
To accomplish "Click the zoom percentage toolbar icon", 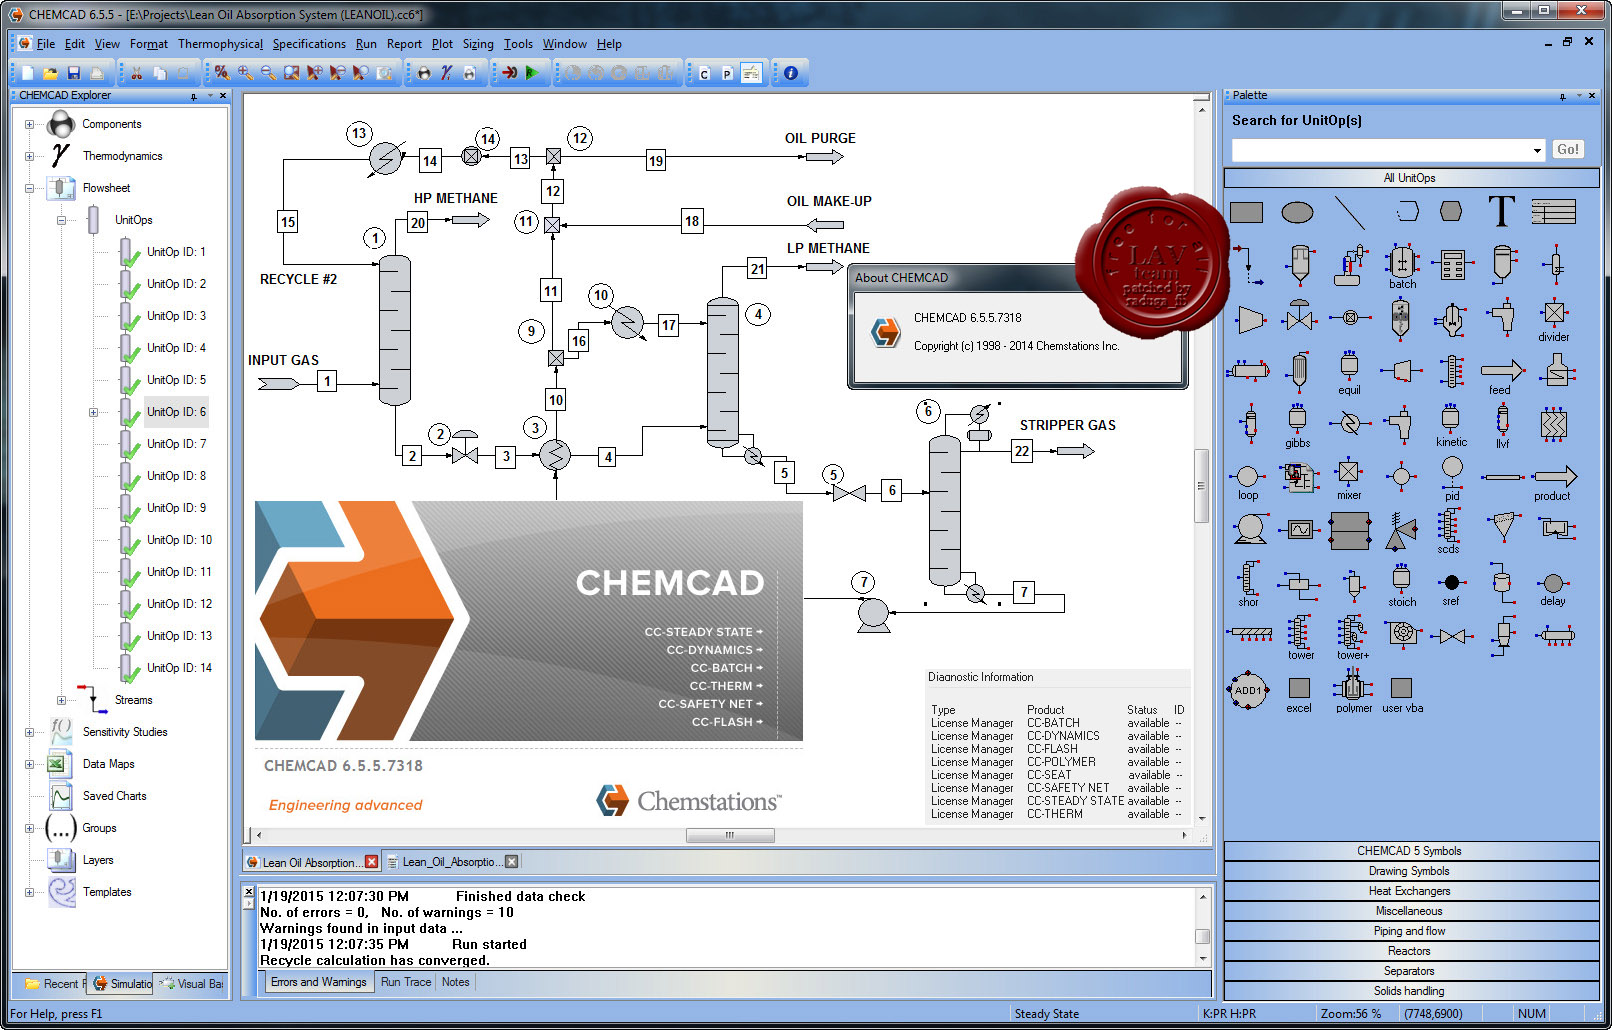I will [222, 73].
